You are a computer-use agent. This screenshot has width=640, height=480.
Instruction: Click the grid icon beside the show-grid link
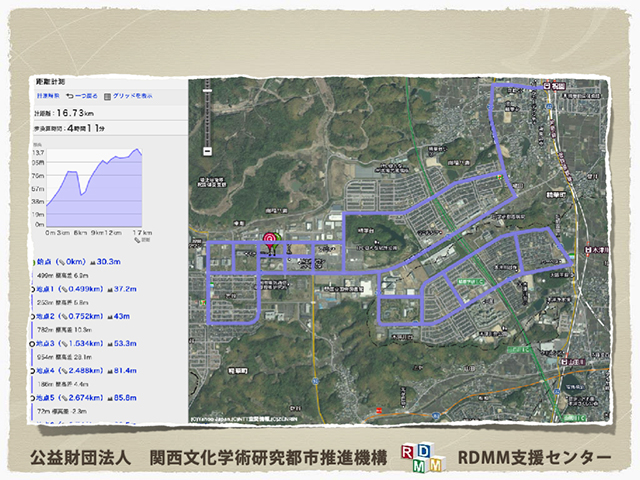point(107,96)
